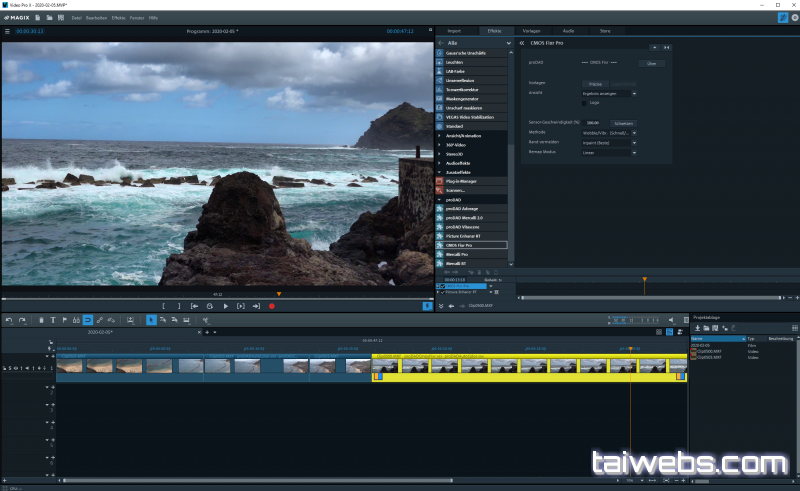
Task: Select the title text (T) tool
Action: coord(52,320)
